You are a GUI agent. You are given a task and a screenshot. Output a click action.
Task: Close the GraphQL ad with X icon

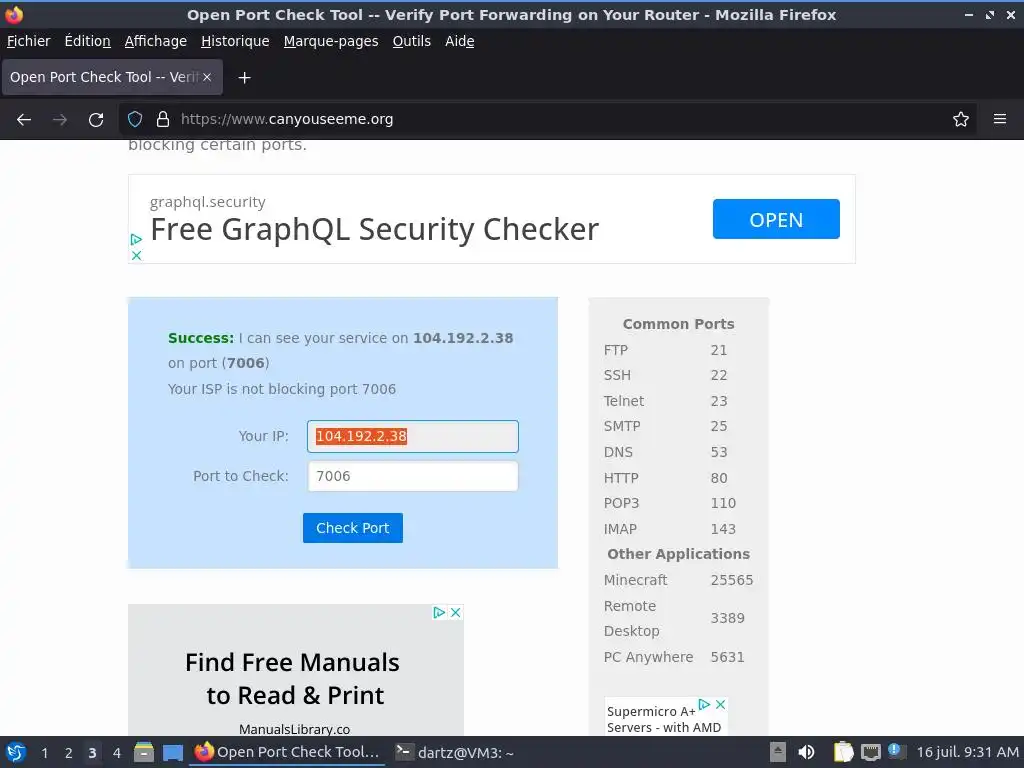coord(136,255)
